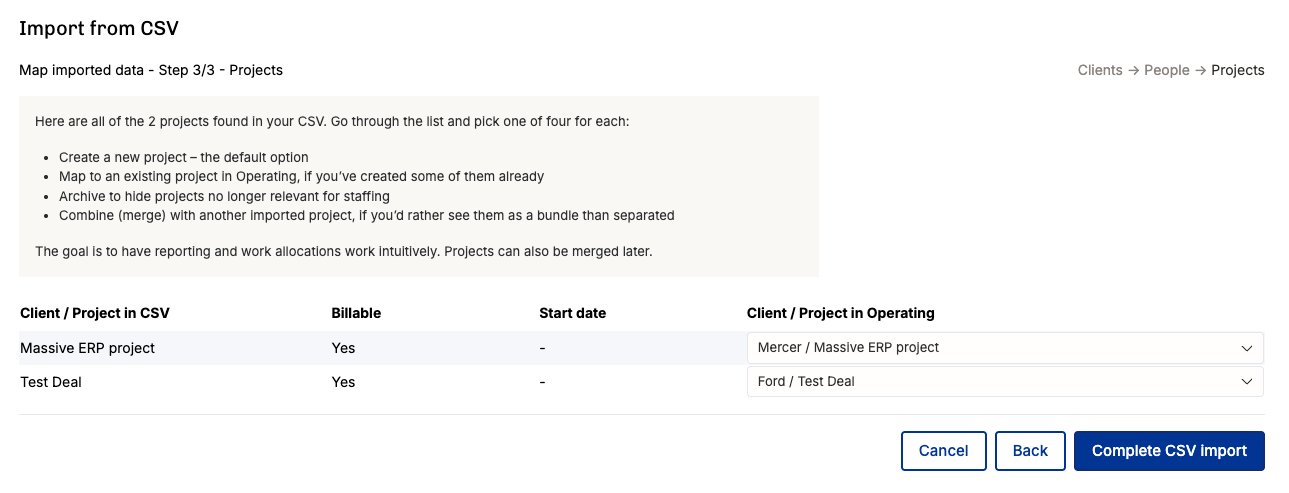Expand the Ford / Test Deal combo box

pyautogui.click(x=1004, y=382)
